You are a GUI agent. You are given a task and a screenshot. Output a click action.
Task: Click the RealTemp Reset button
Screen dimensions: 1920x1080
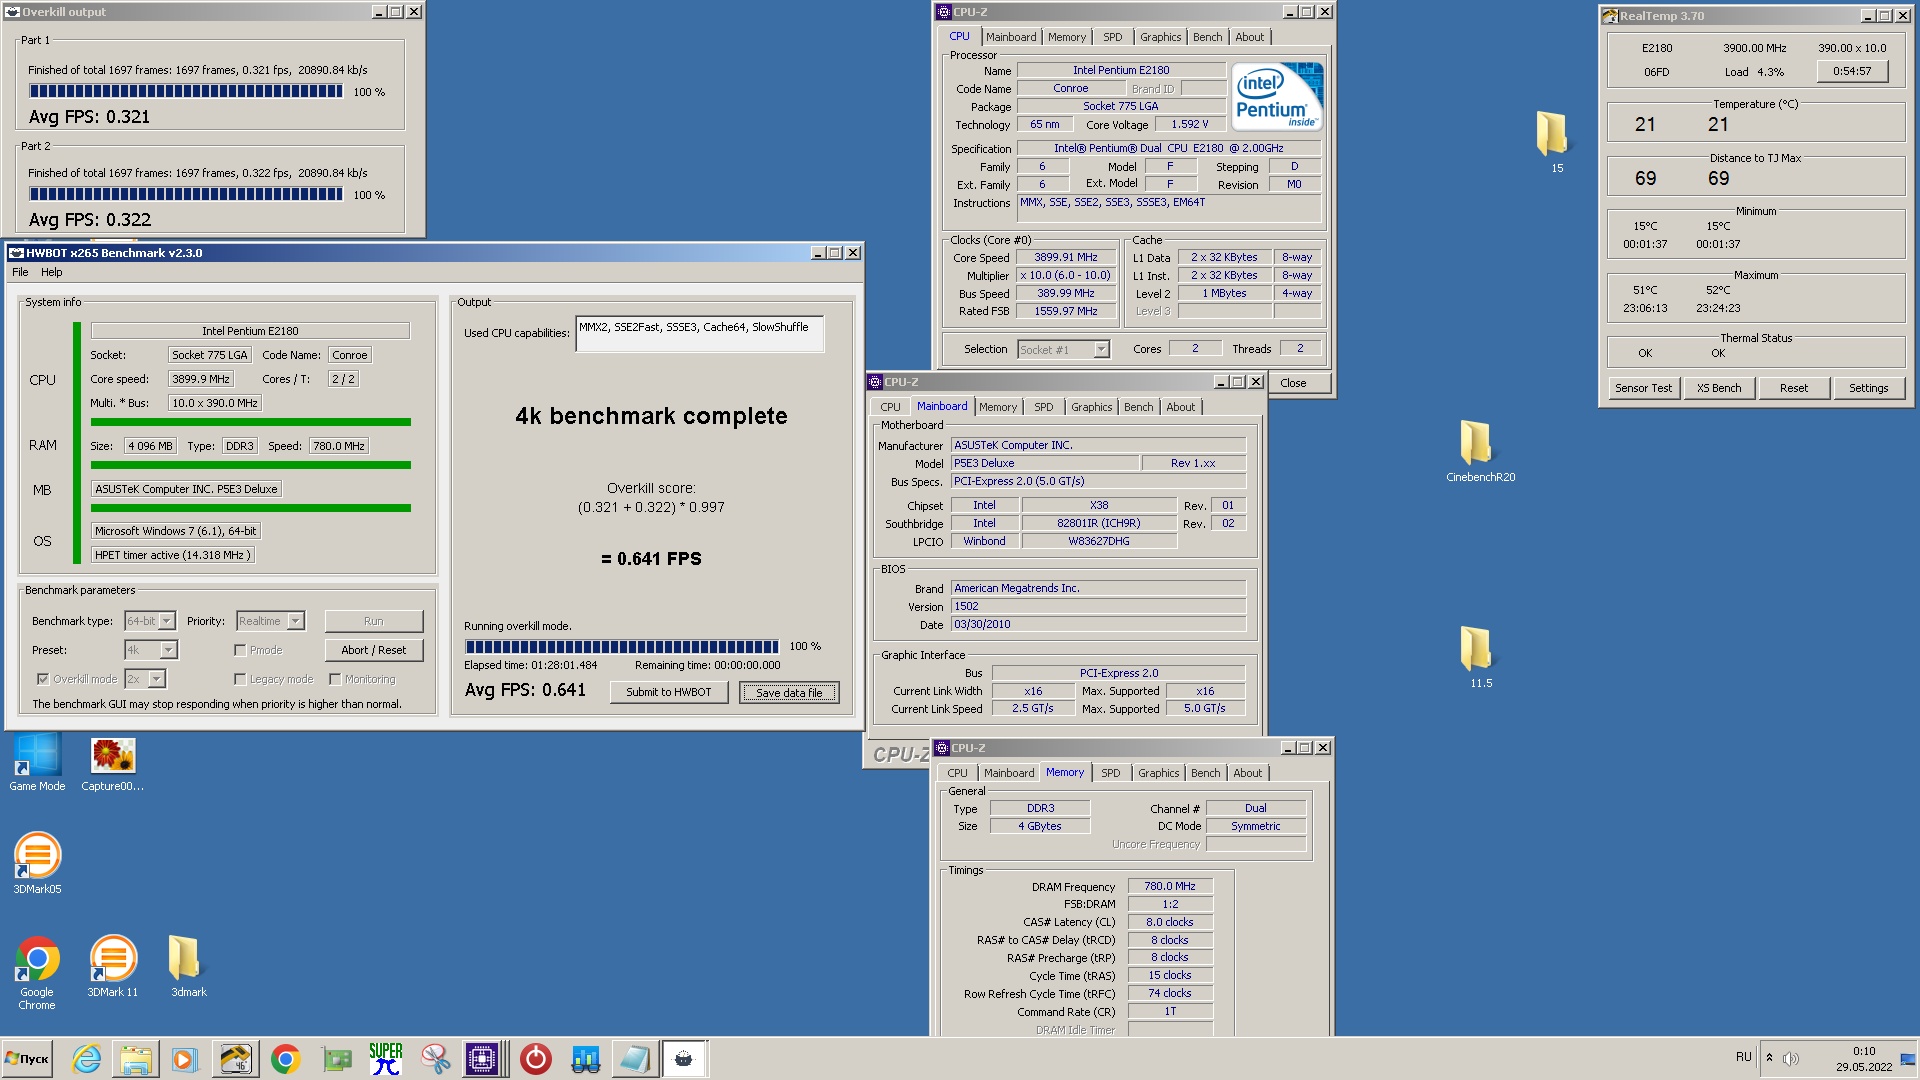click(1793, 388)
